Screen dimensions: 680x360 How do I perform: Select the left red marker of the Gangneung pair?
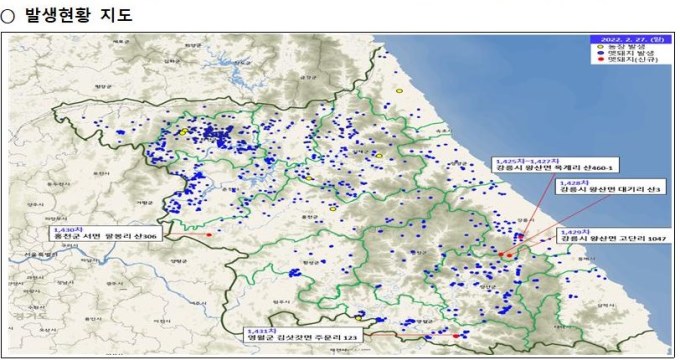501,255
